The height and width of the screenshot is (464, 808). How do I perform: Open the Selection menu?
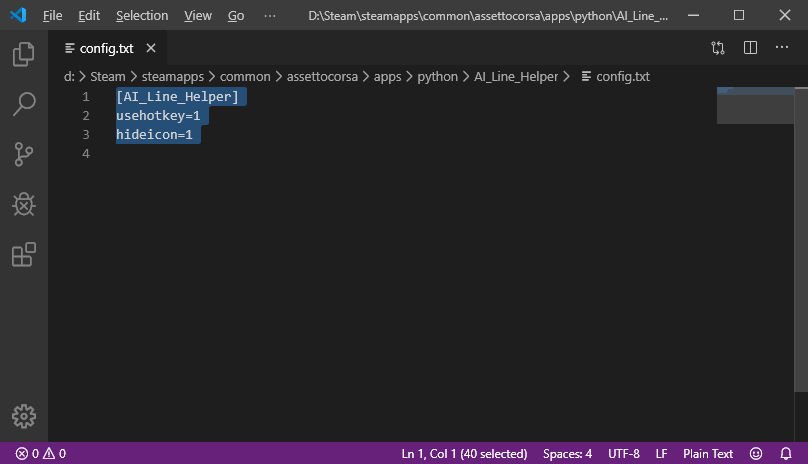[x=142, y=16]
